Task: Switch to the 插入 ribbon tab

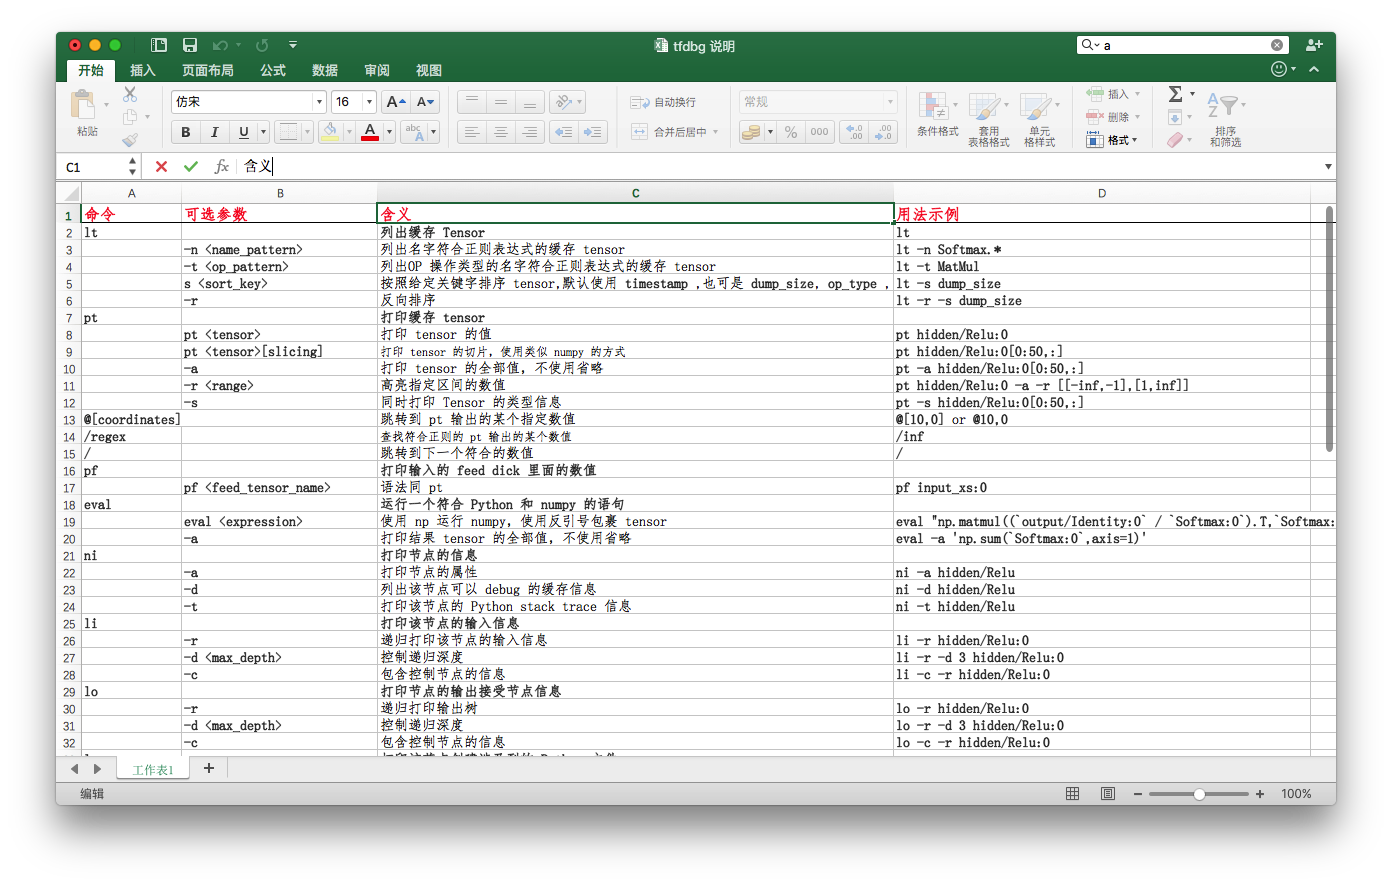Action: 141,70
